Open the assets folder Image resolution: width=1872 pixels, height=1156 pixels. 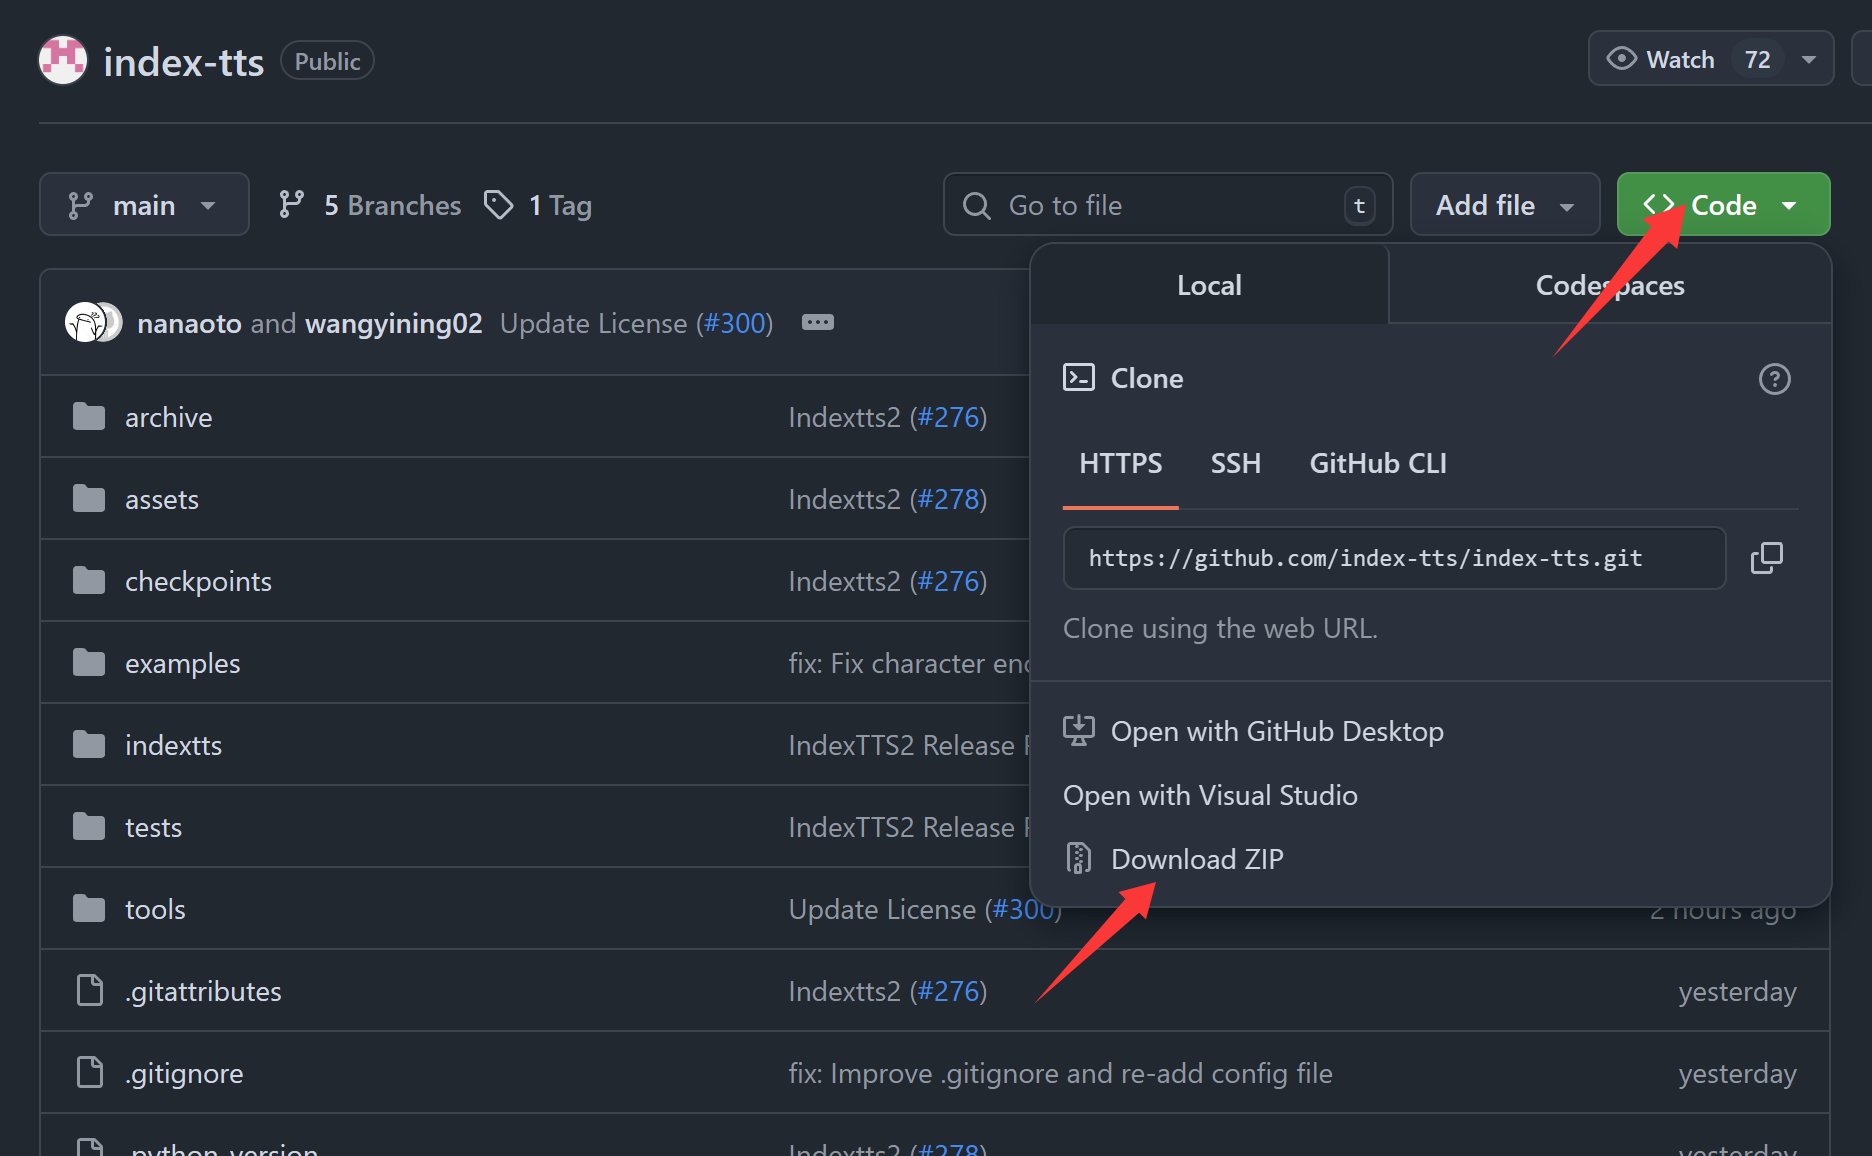pos(162,499)
